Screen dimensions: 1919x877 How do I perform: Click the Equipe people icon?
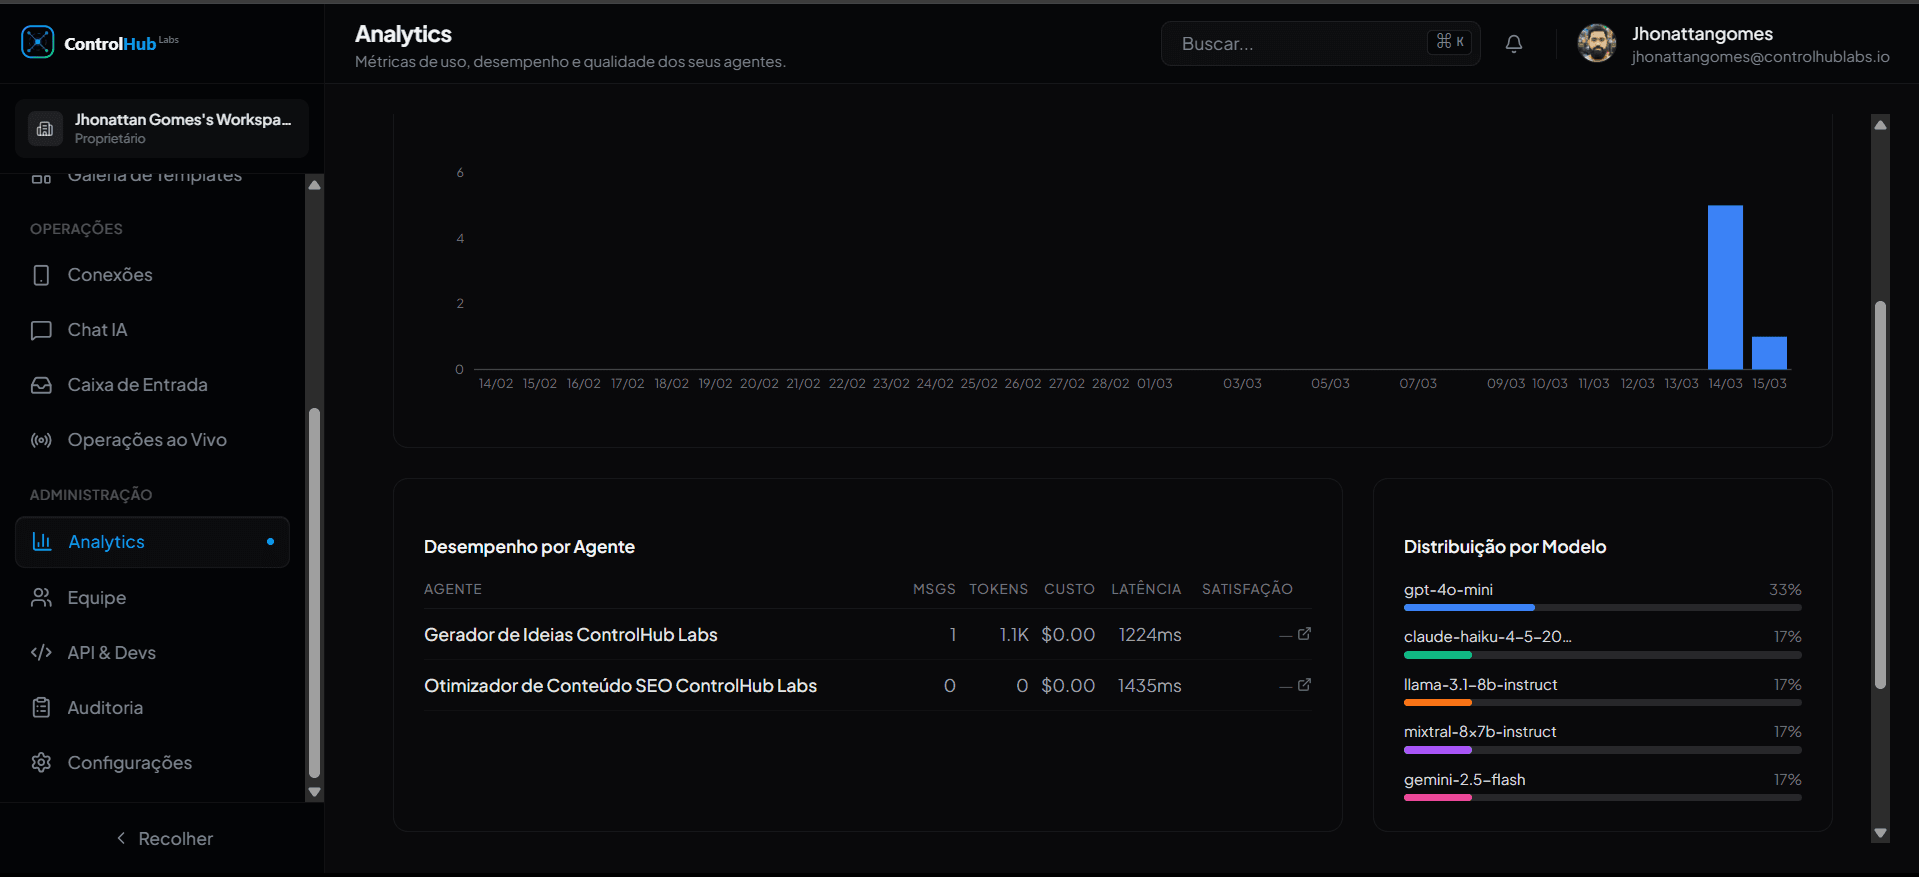coord(41,597)
